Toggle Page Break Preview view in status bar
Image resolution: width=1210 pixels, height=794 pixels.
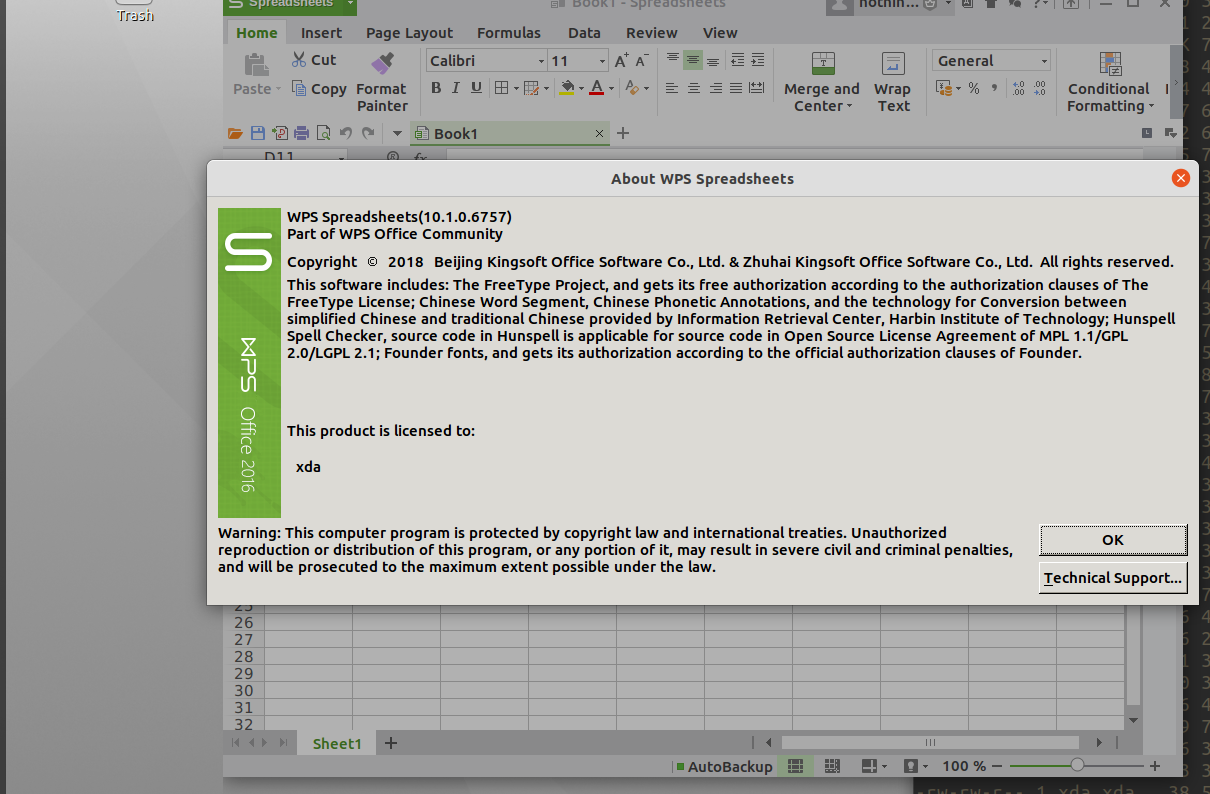(x=832, y=766)
